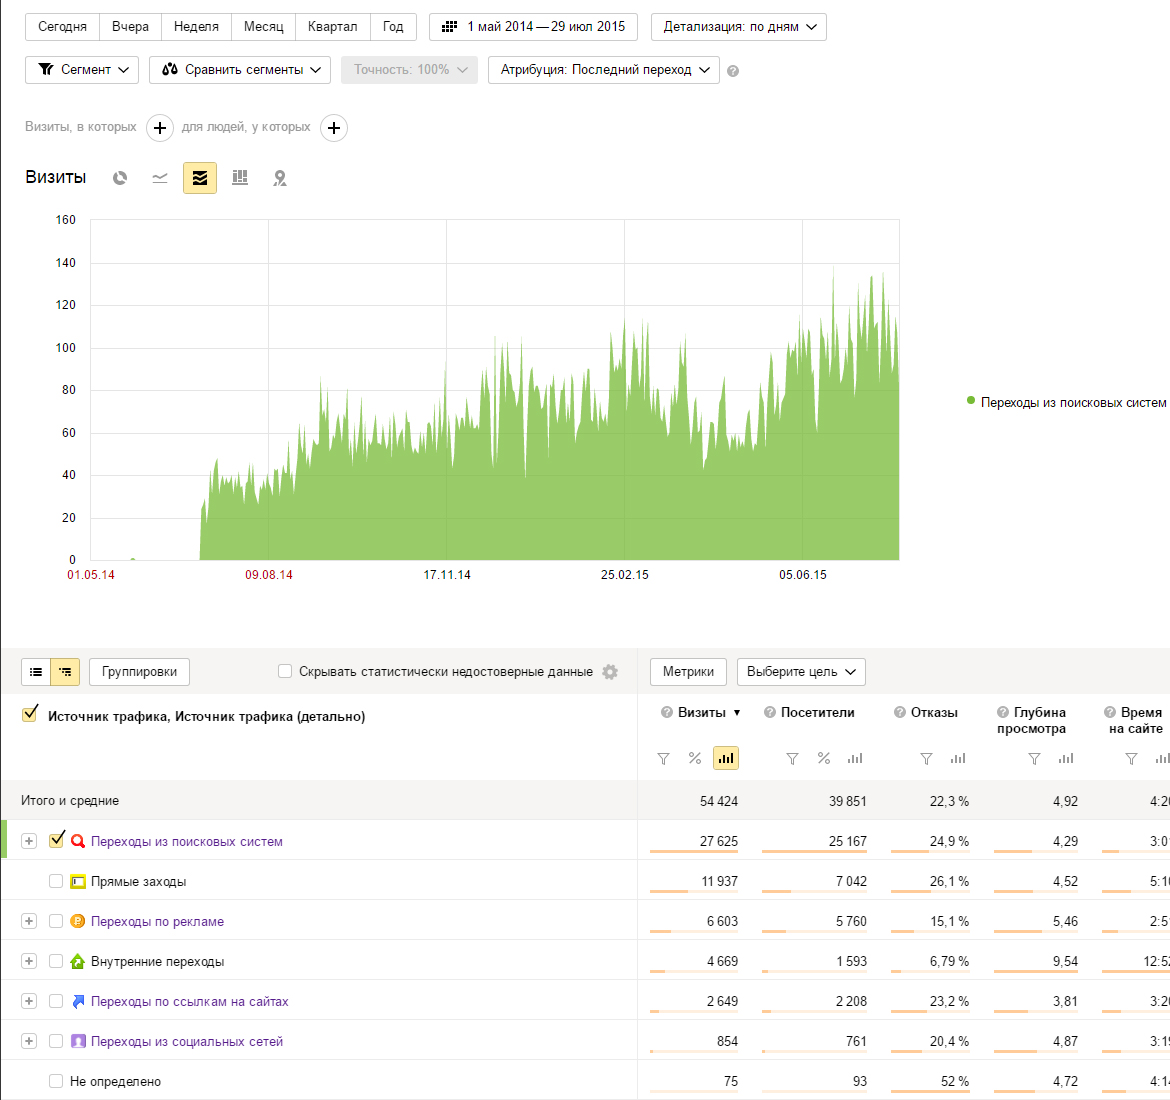Add condition for 'Визиты, в которых'
This screenshot has width=1170, height=1100.
pyautogui.click(x=160, y=128)
